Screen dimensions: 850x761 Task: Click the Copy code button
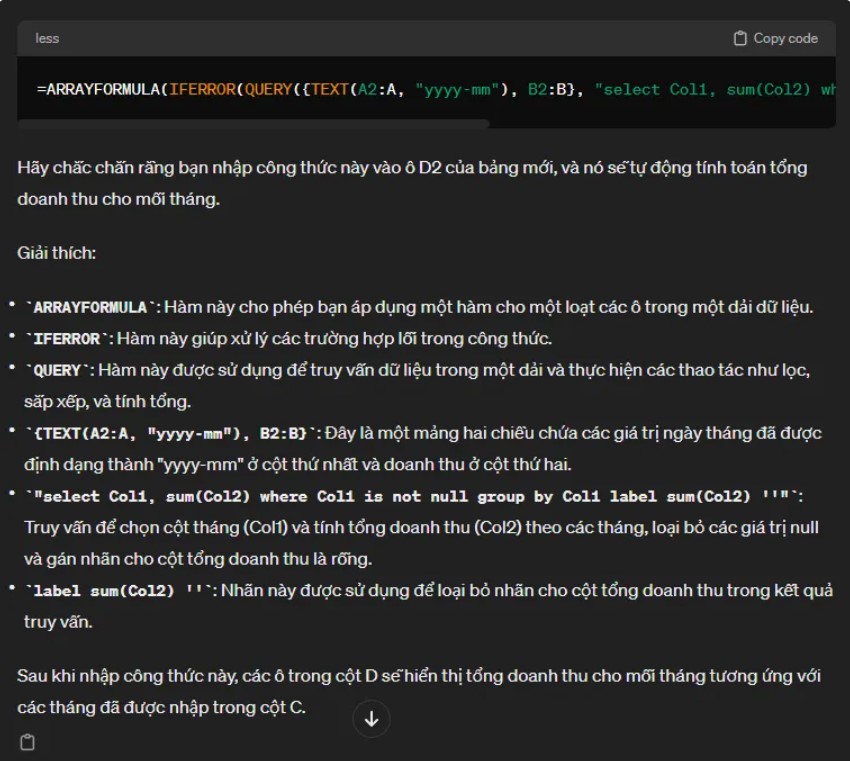coord(775,38)
